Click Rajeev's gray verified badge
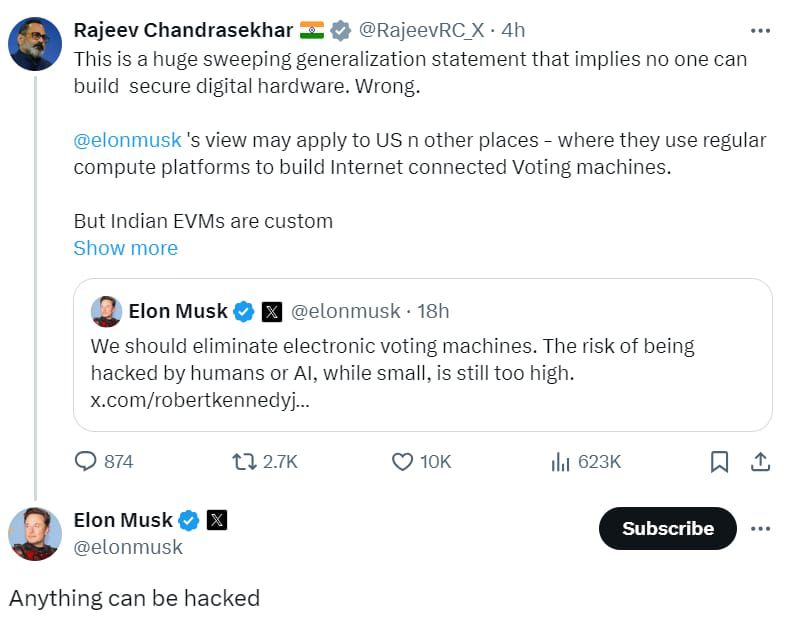Image resolution: width=789 pixels, height=625 pixels. click(x=341, y=30)
